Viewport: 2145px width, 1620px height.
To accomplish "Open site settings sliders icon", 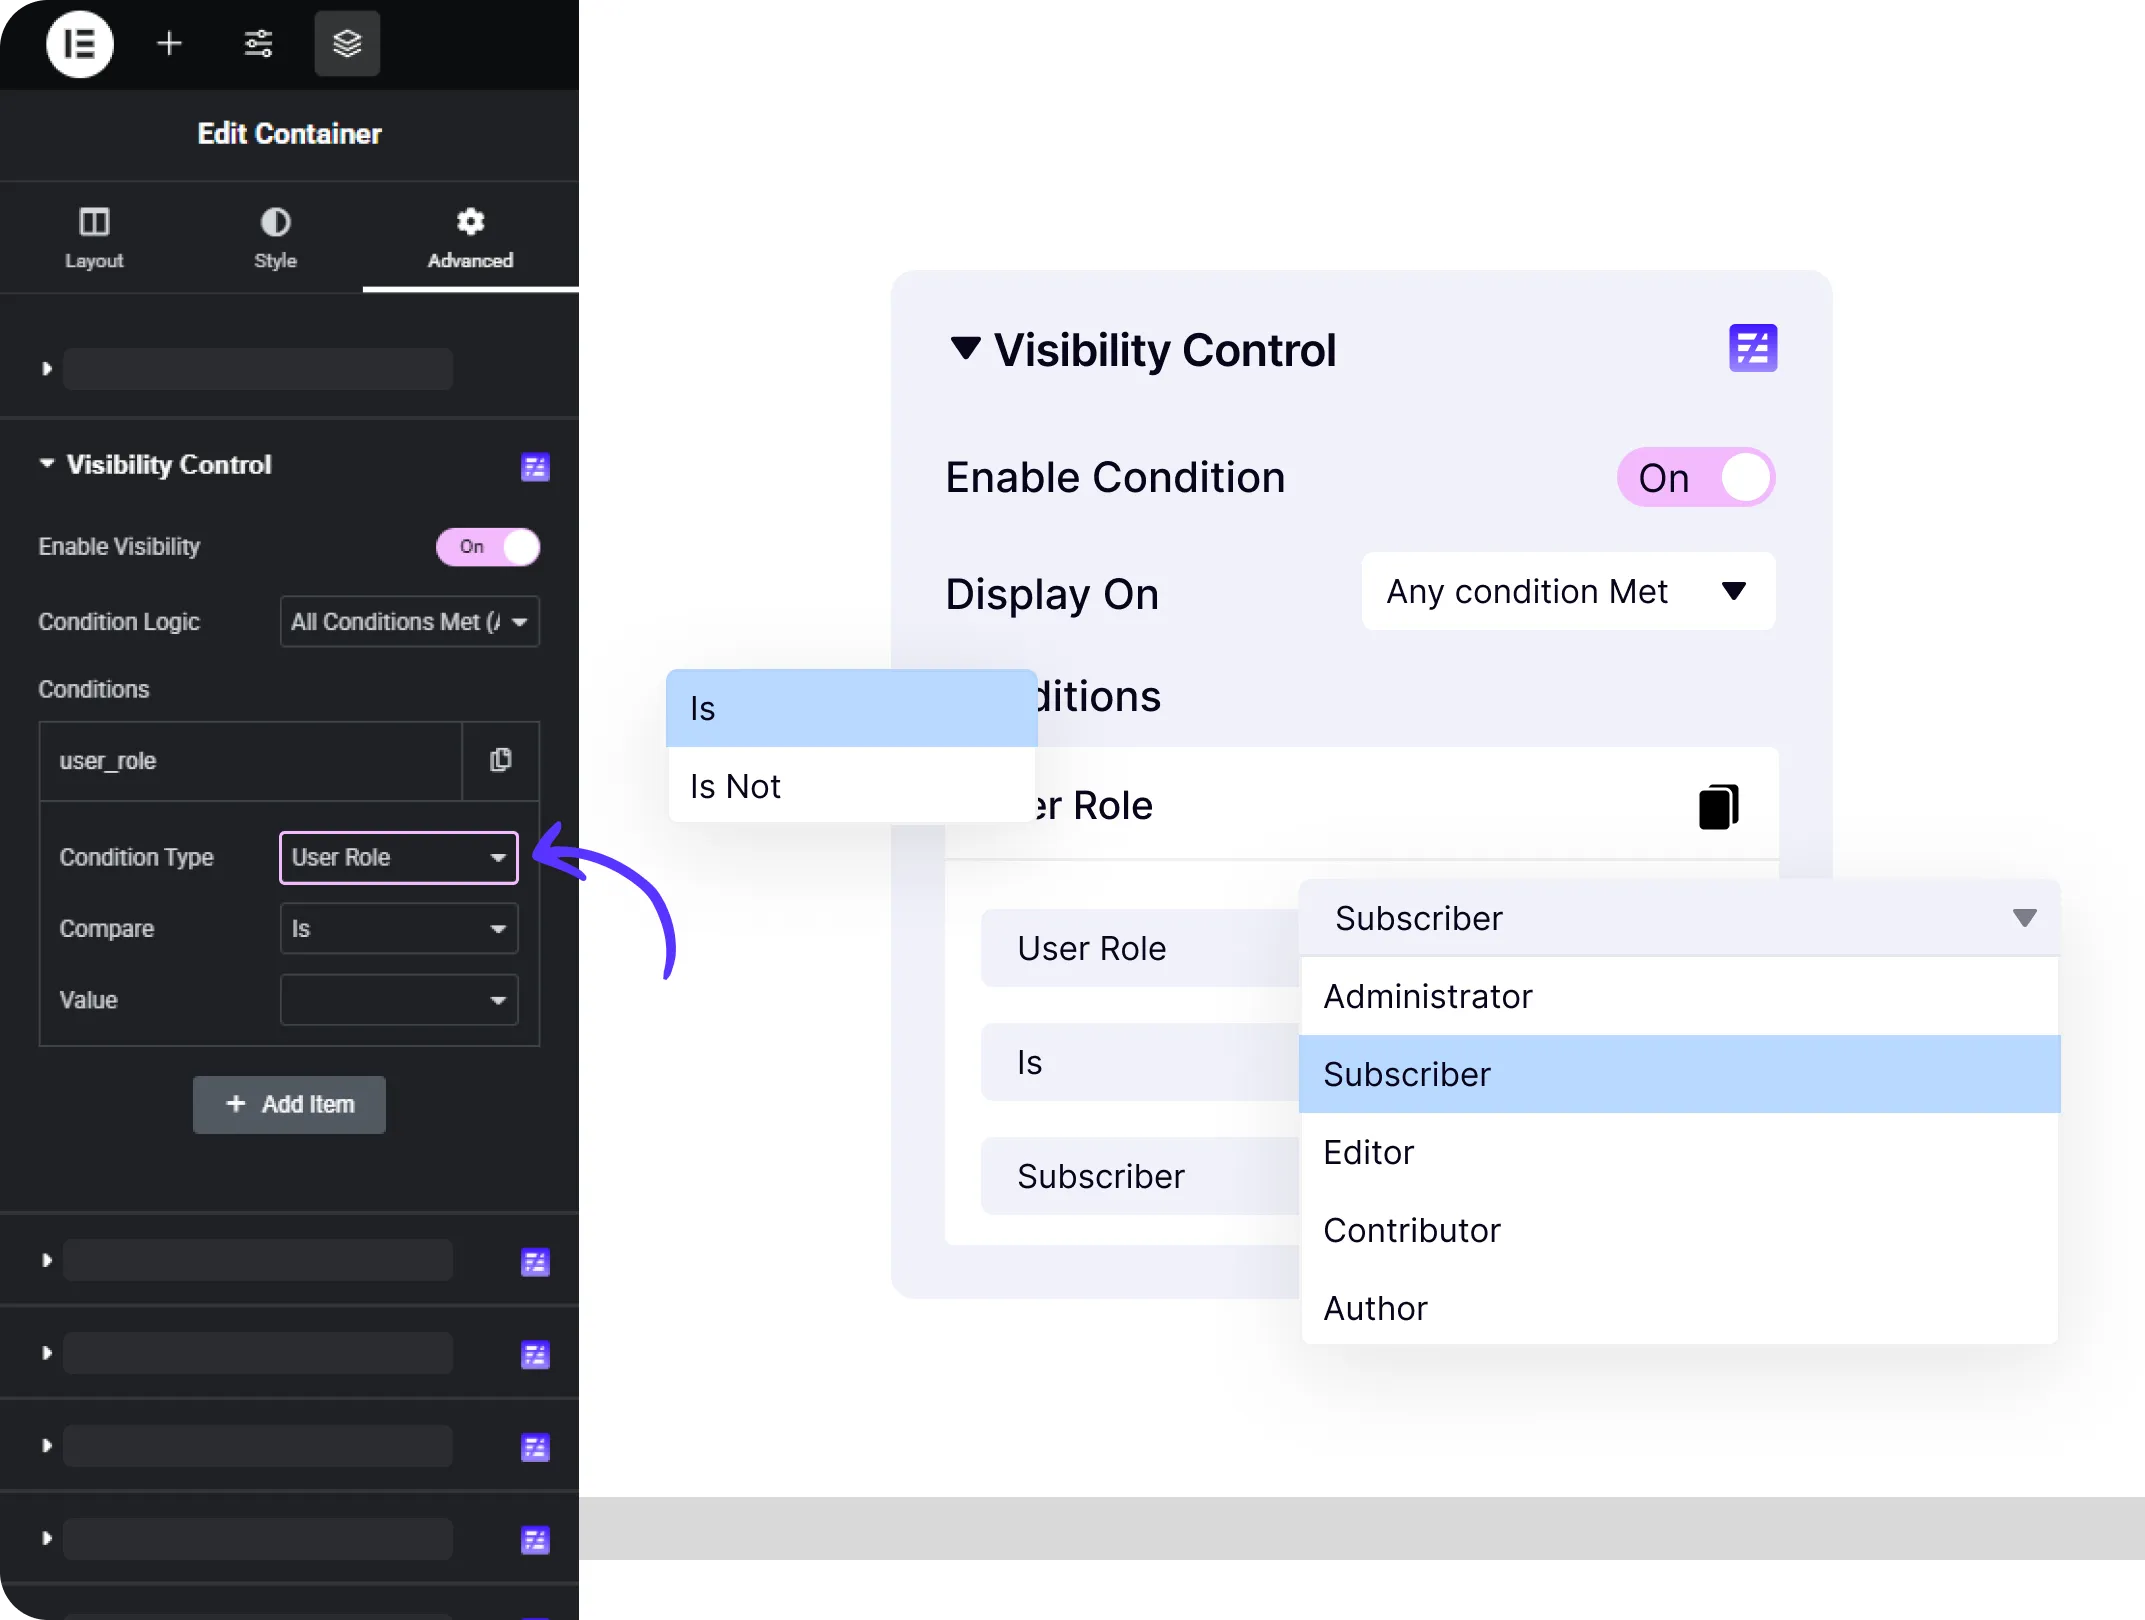I will tap(258, 44).
